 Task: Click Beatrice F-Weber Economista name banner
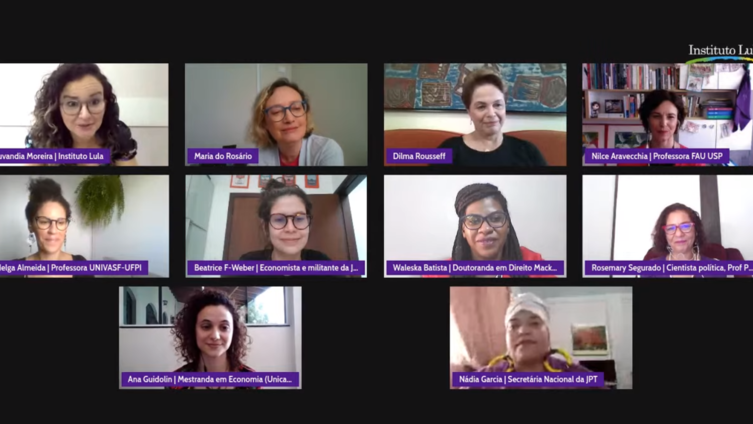[276, 268]
